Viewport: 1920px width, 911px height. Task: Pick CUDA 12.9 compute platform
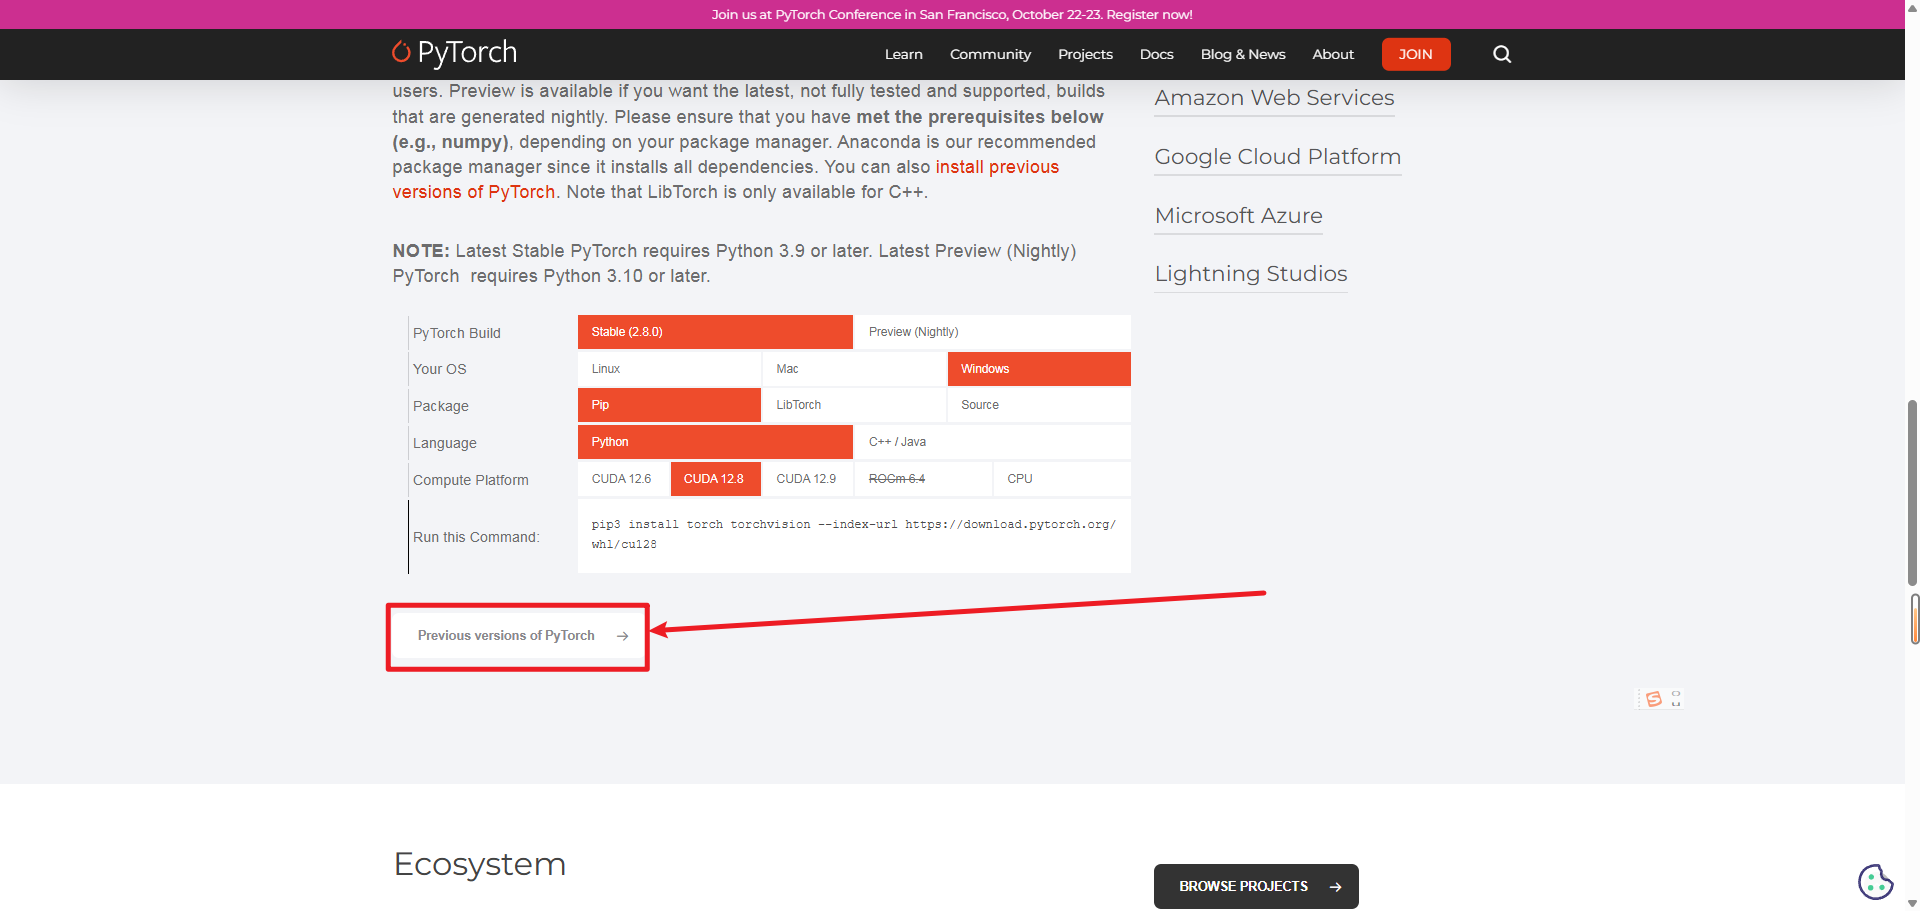tap(807, 479)
